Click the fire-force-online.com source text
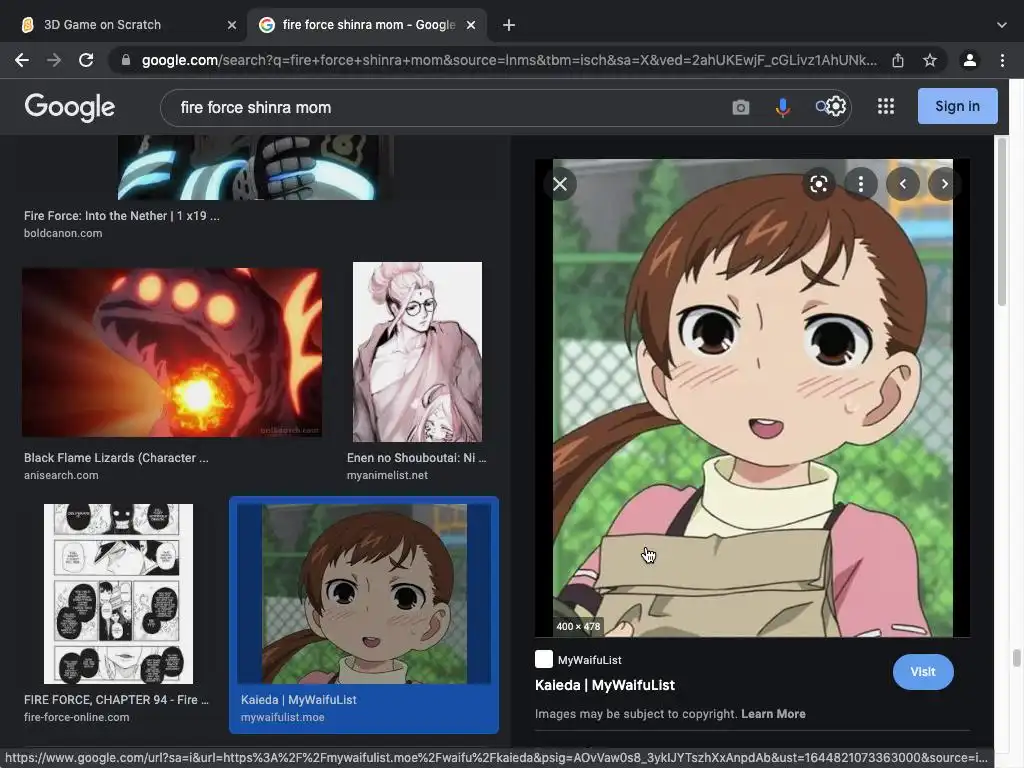 click(76, 717)
